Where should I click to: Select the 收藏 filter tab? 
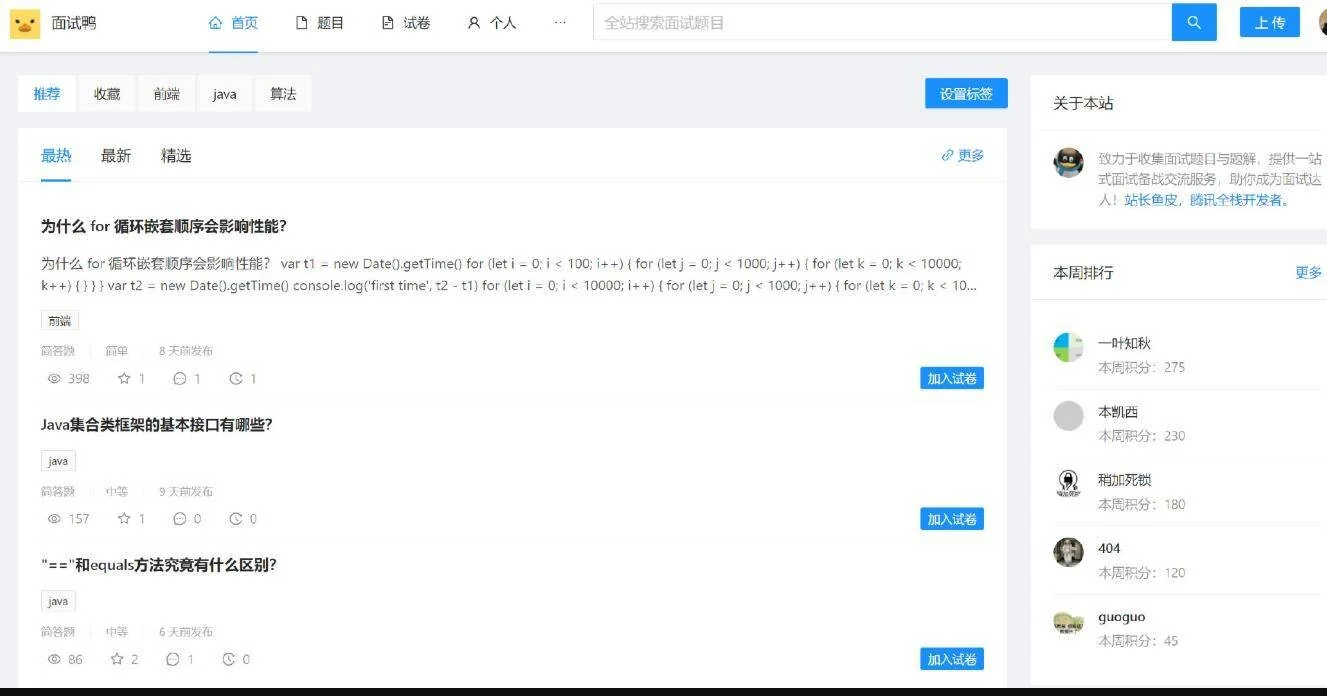click(106, 93)
